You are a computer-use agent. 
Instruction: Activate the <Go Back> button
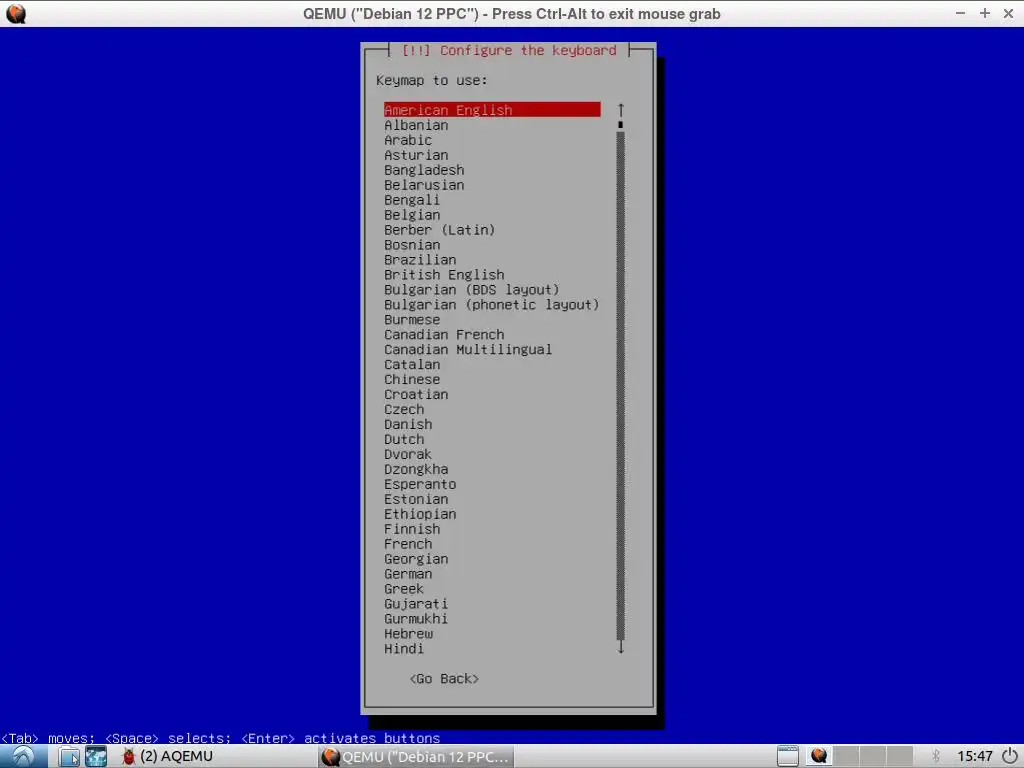(444, 679)
